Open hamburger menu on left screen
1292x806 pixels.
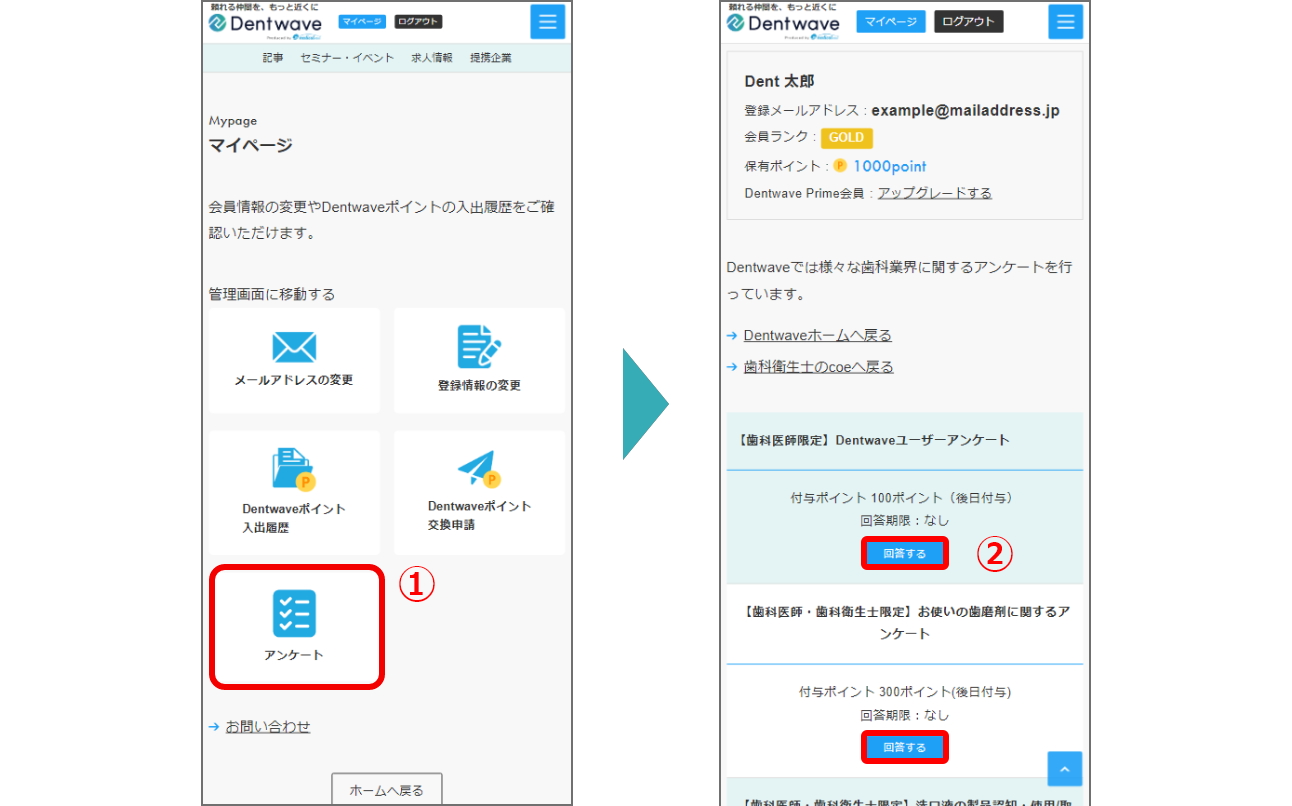(x=547, y=22)
